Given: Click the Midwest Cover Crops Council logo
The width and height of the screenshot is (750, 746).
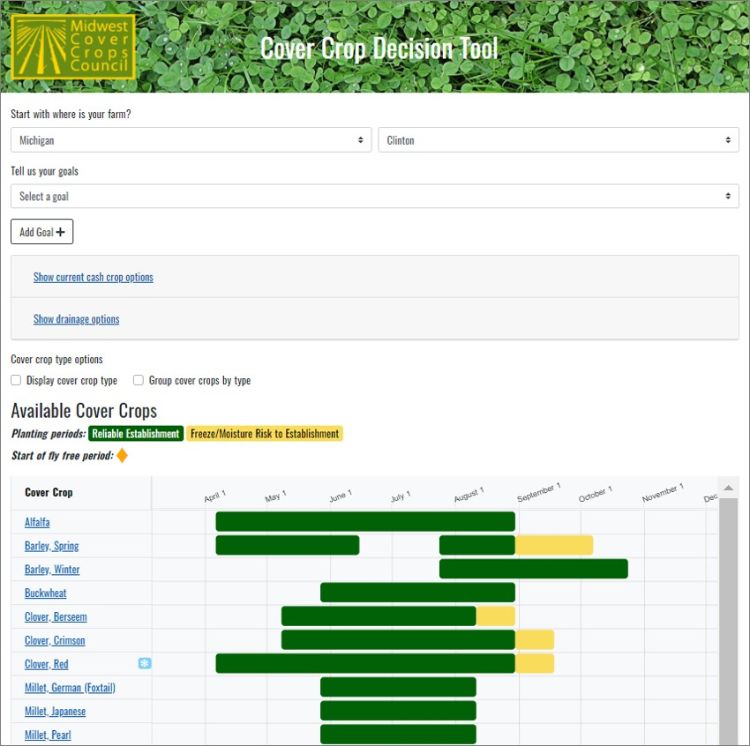Looking at the screenshot, I should (72, 46).
